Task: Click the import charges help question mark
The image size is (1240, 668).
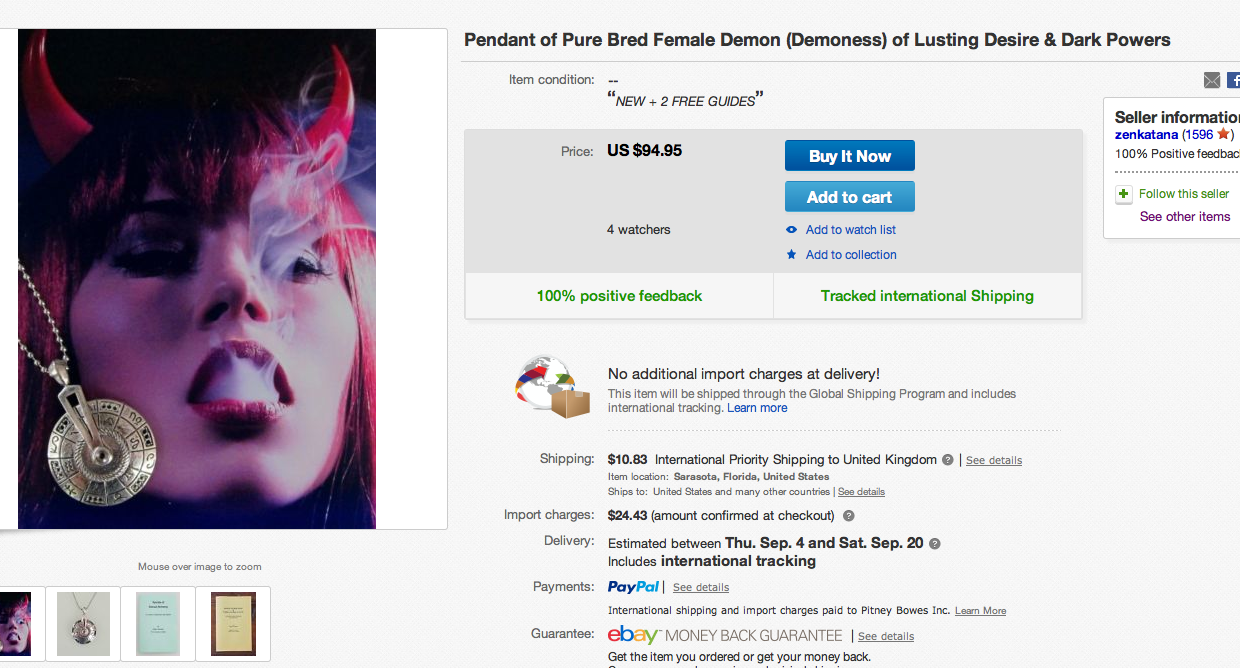Action: (x=849, y=516)
